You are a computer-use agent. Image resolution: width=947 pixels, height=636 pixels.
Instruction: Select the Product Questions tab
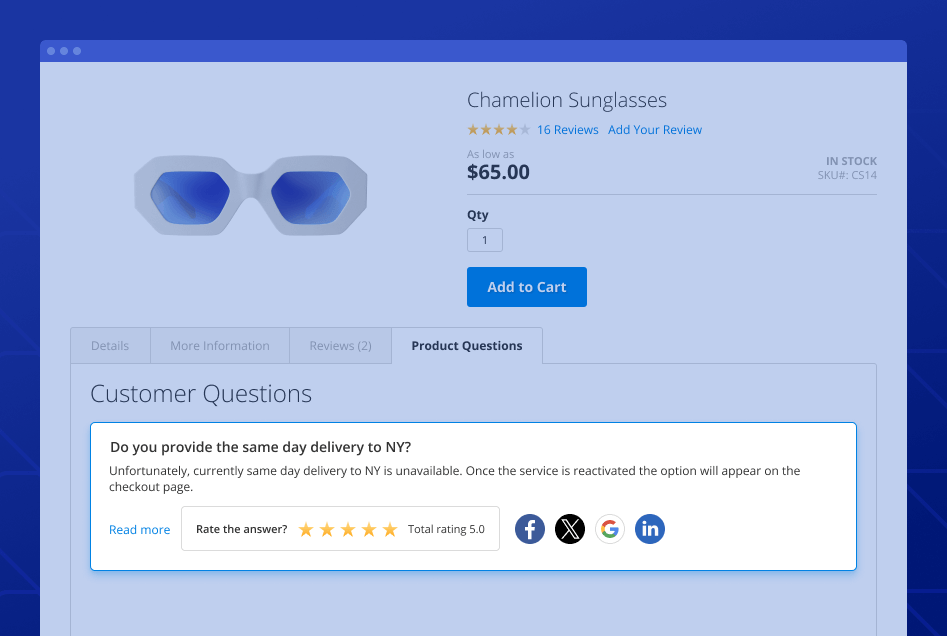(466, 345)
